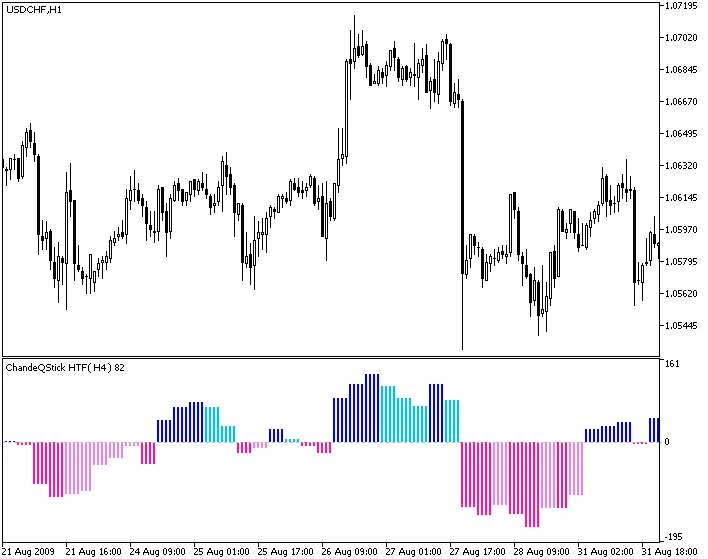The image size is (708, 559).
Task: Click the 0 level on indicator scale
Action: tap(667, 441)
